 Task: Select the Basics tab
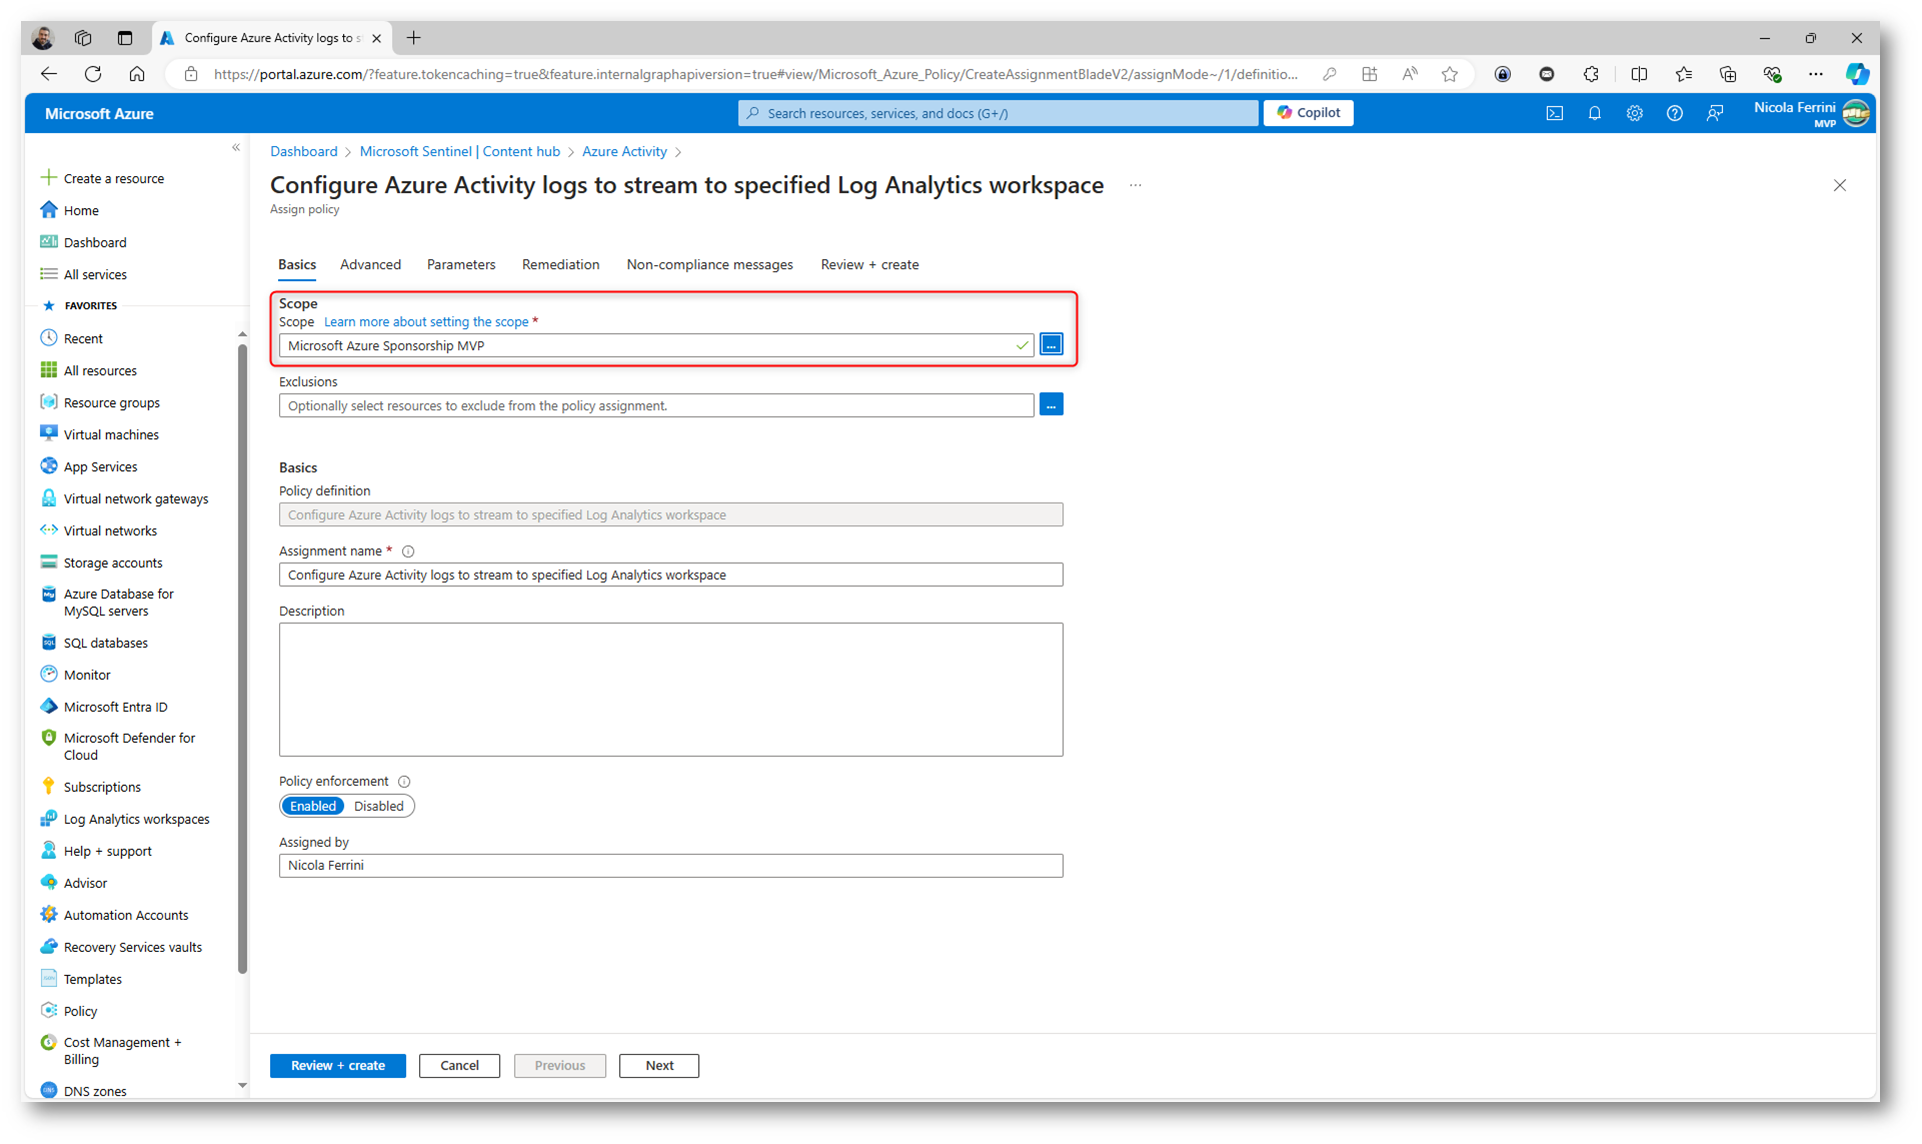point(297,265)
